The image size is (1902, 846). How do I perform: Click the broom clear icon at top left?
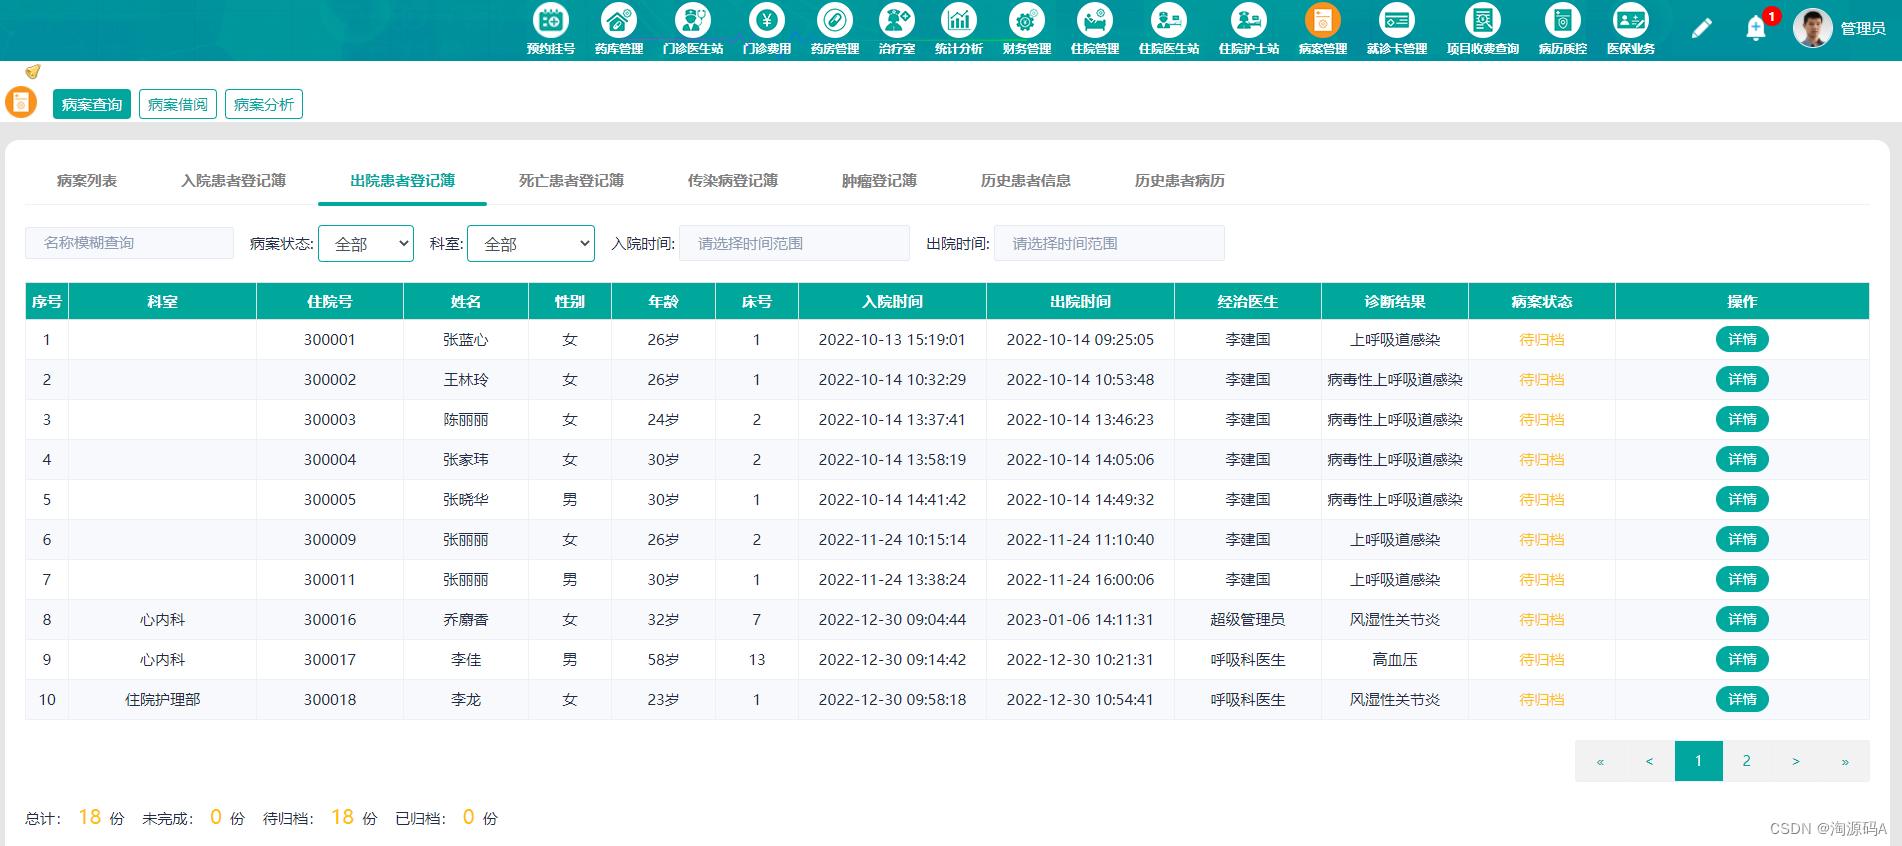[33, 71]
